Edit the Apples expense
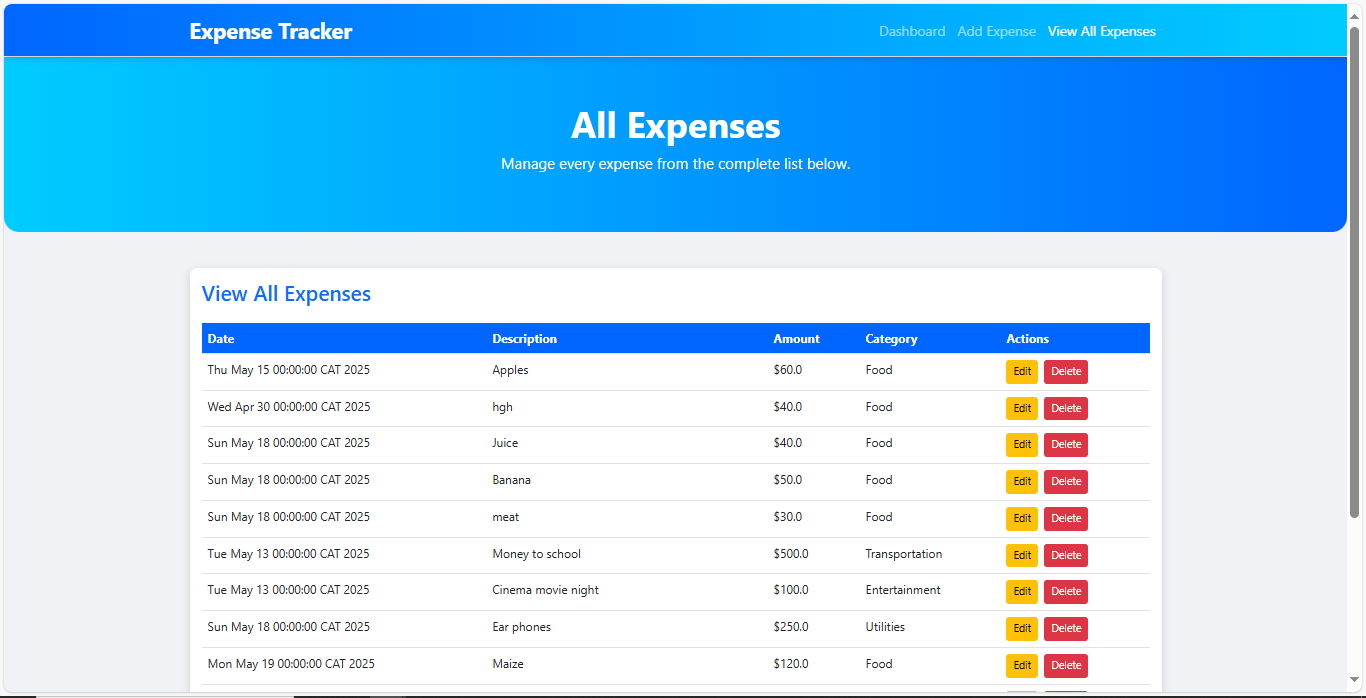 (x=1021, y=371)
